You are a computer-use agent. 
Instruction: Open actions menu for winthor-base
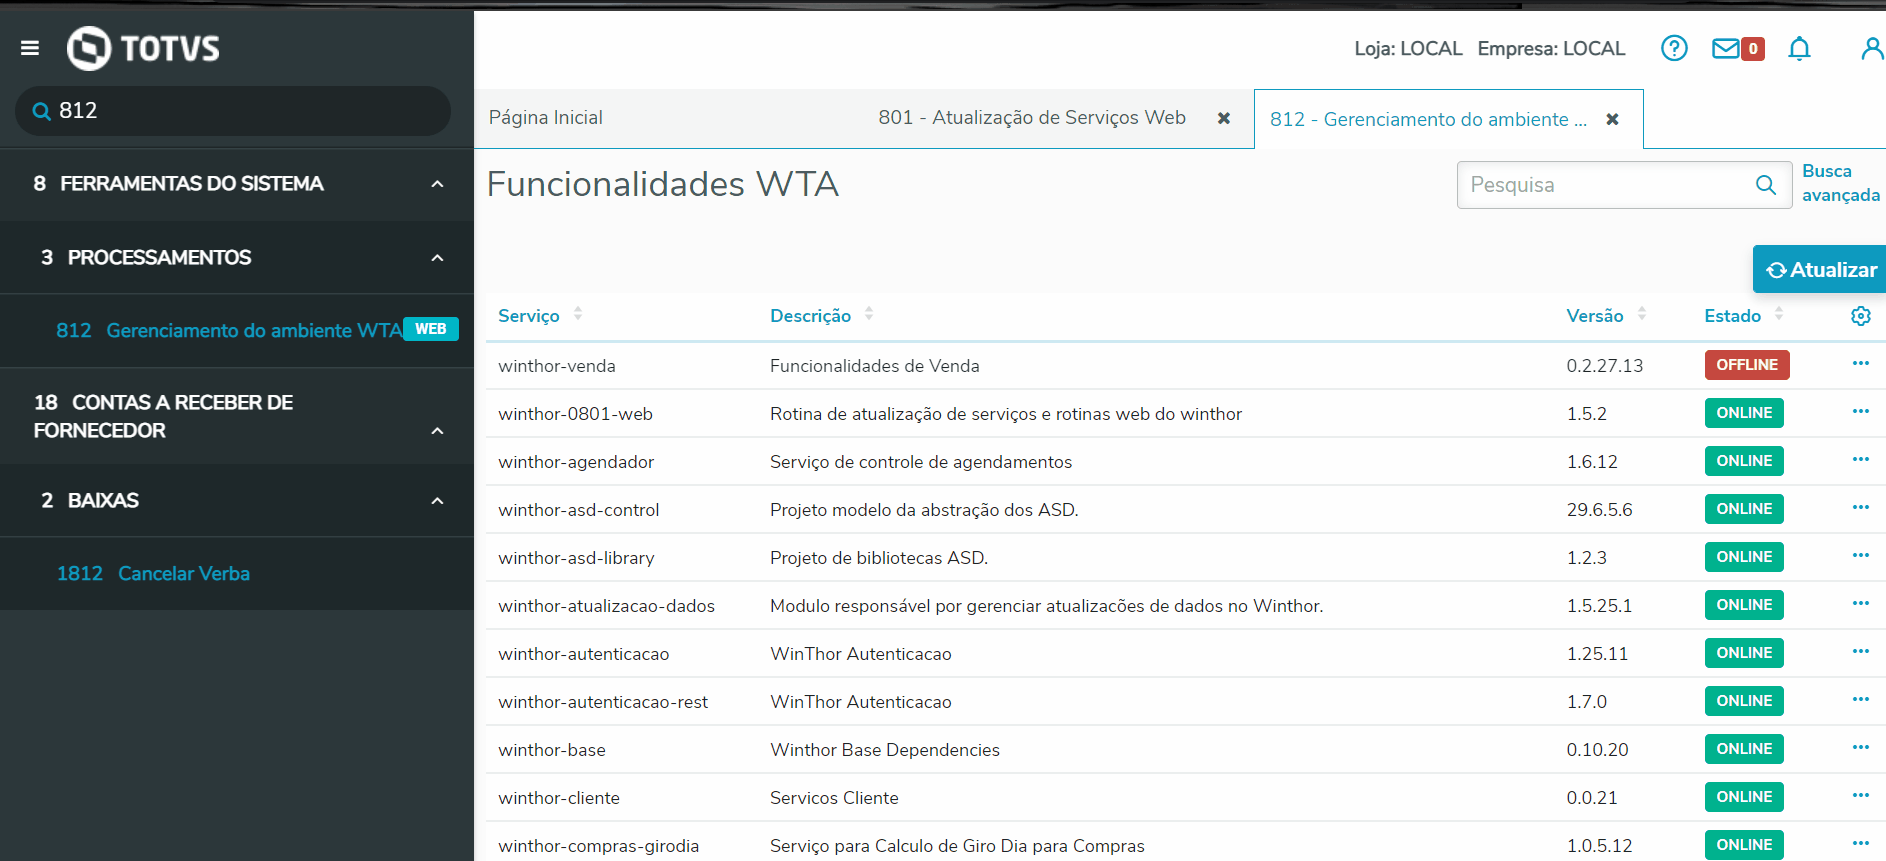(x=1861, y=748)
